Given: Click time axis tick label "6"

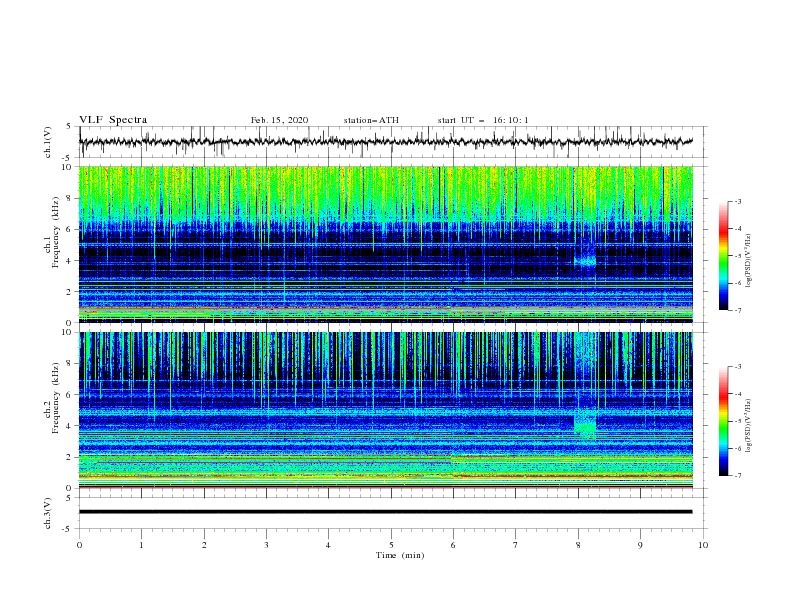Looking at the screenshot, I should 453,545.
